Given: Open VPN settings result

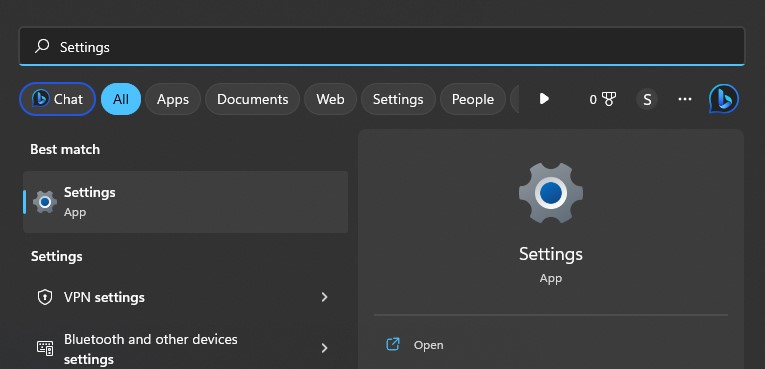Looking at the screenshot, I should pyautogui.click(x=185, y=297).
